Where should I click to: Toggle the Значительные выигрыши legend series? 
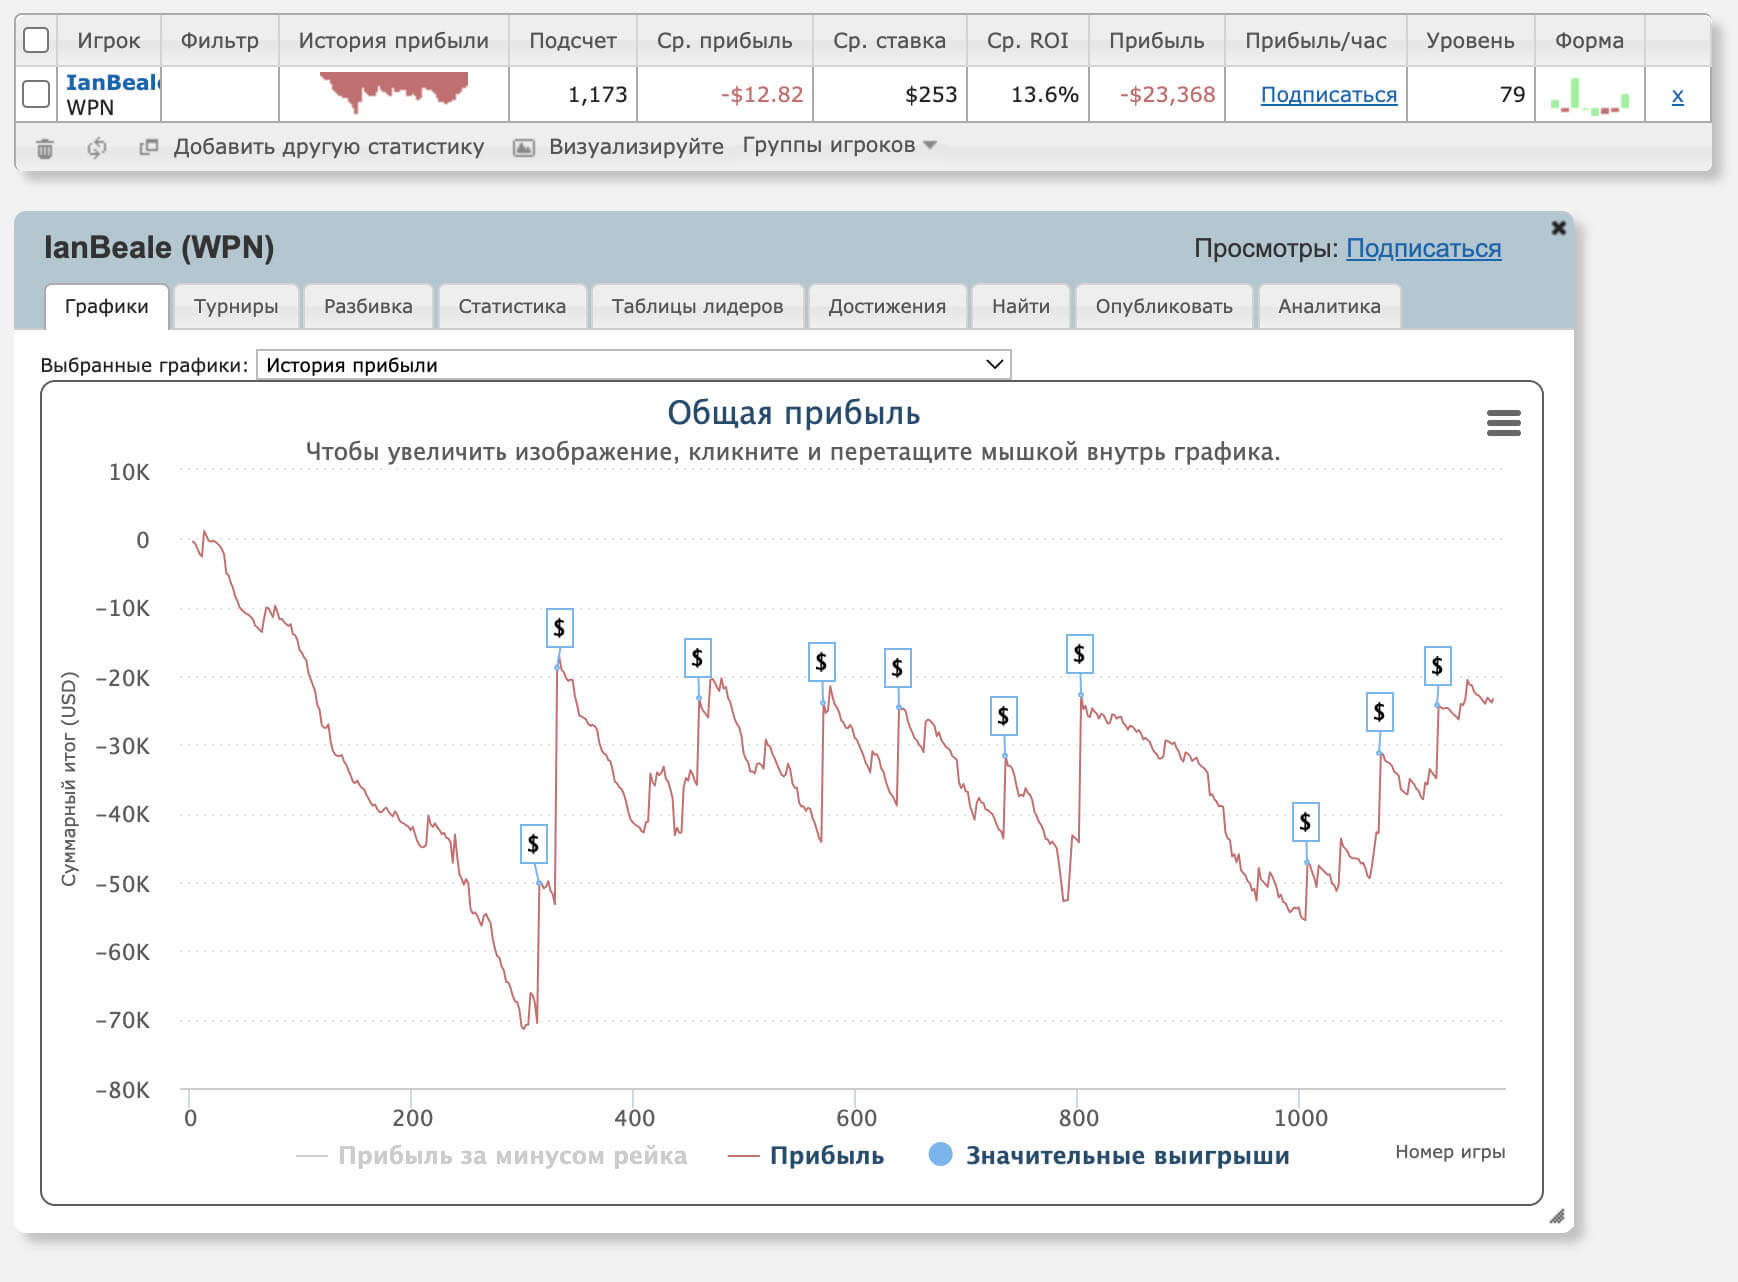click(x=1108, y=1155)
